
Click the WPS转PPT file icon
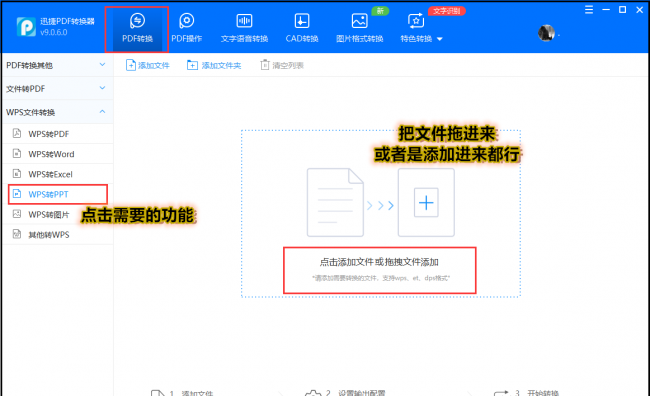(17, 194)
